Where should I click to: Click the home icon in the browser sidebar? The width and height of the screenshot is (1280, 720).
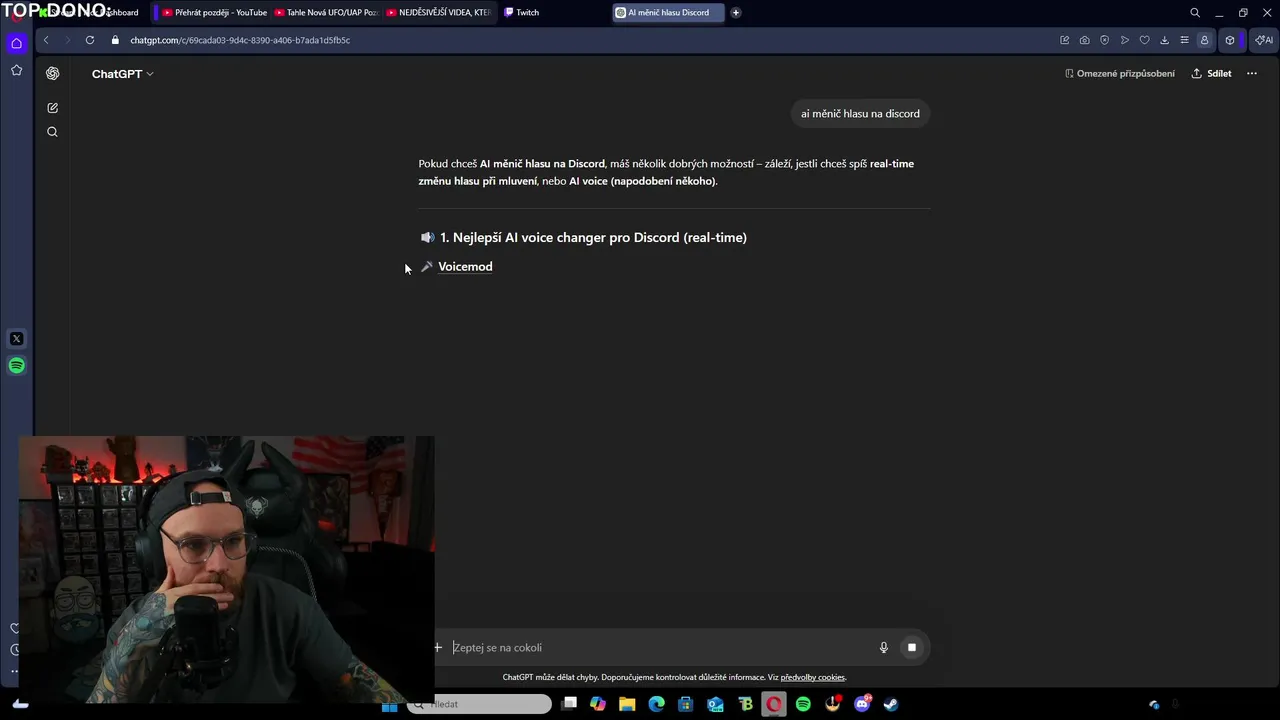[x=16, y=43]
